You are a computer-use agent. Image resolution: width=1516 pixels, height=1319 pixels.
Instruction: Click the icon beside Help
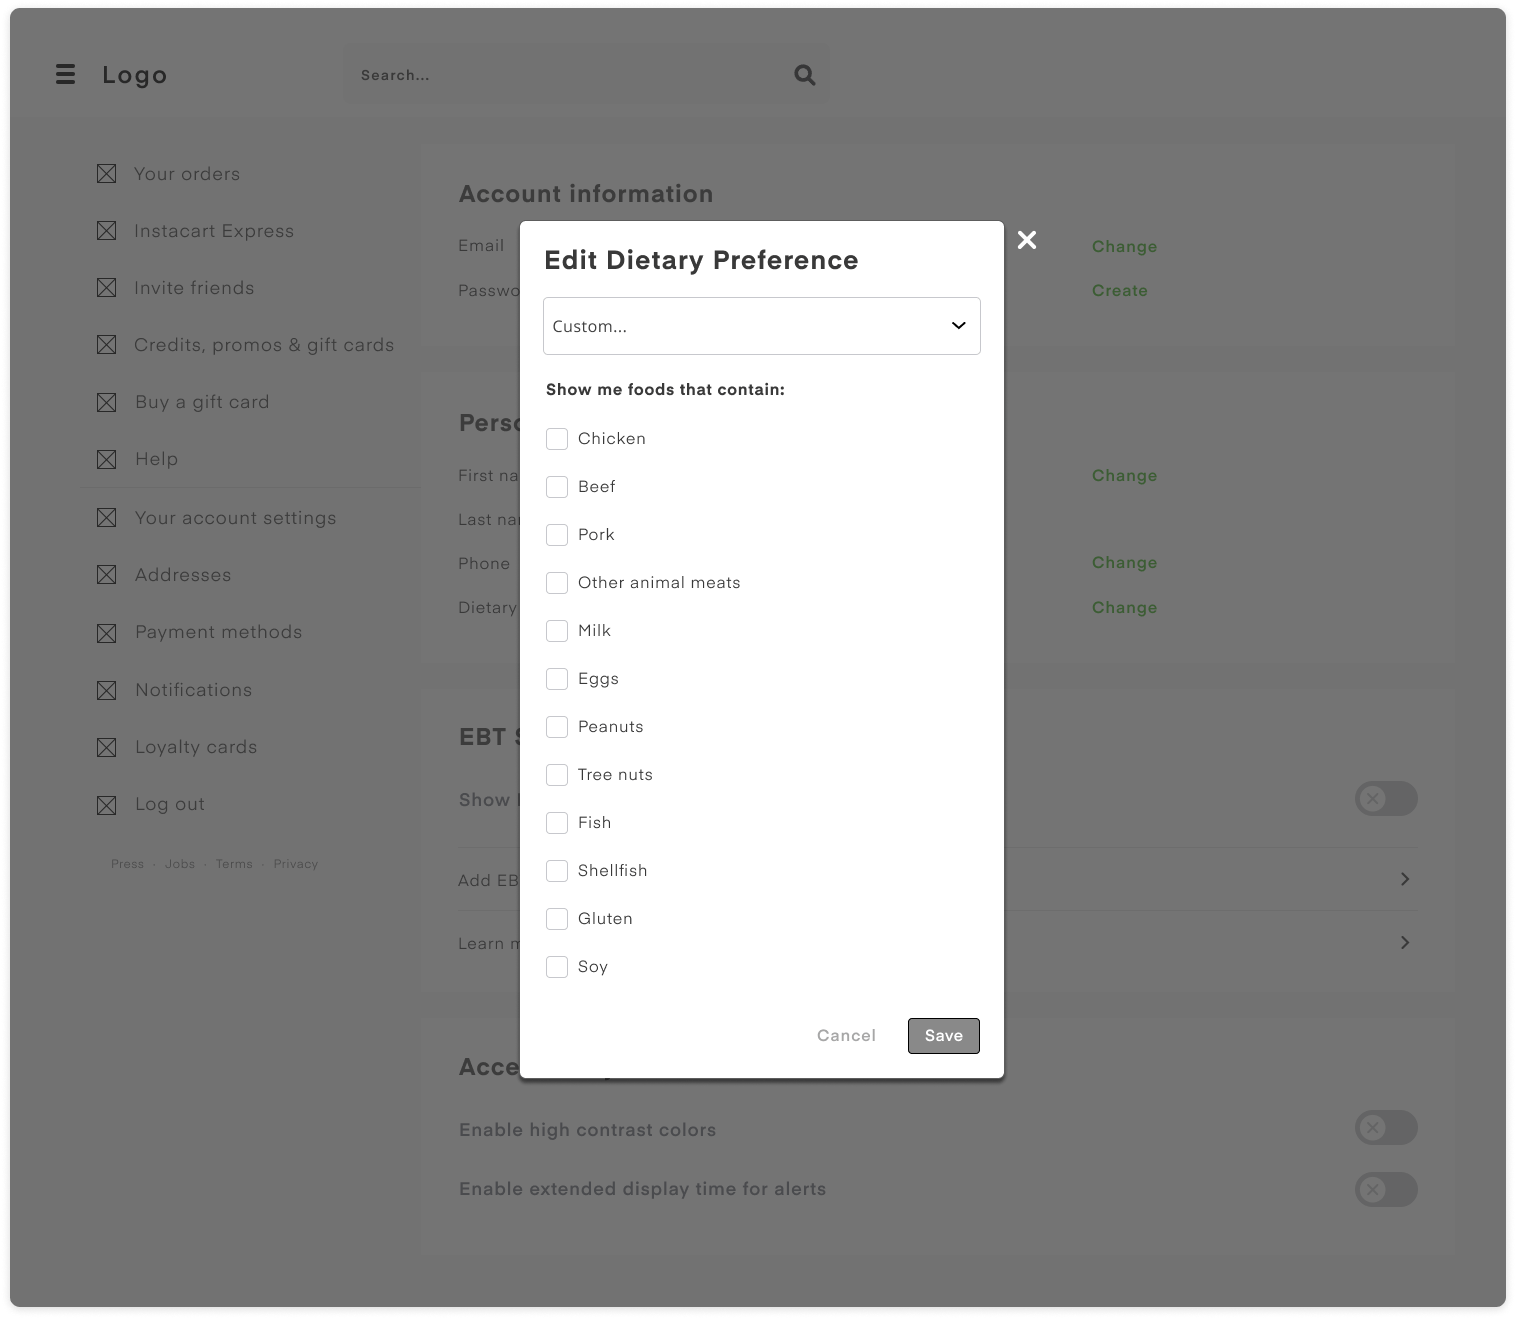click(x=106, y=460)
